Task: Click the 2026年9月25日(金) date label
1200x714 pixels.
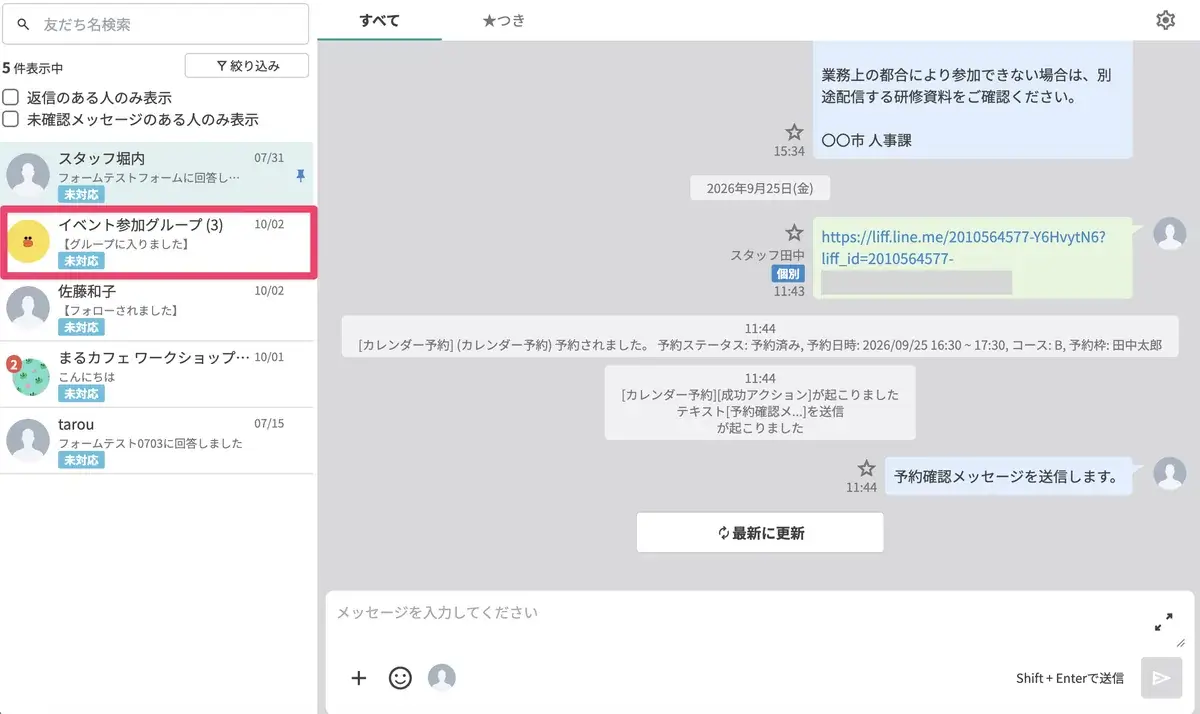Action: tap(760, 187)
